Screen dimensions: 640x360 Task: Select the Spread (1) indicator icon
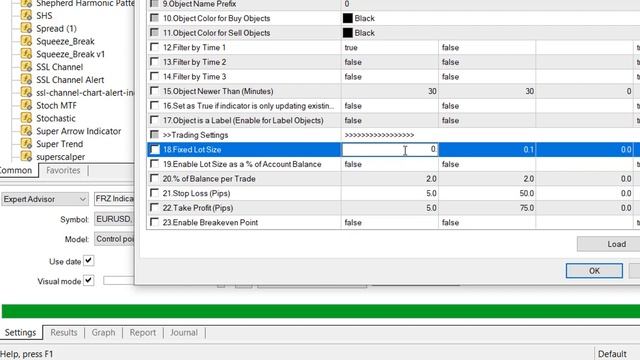[26, 28]
